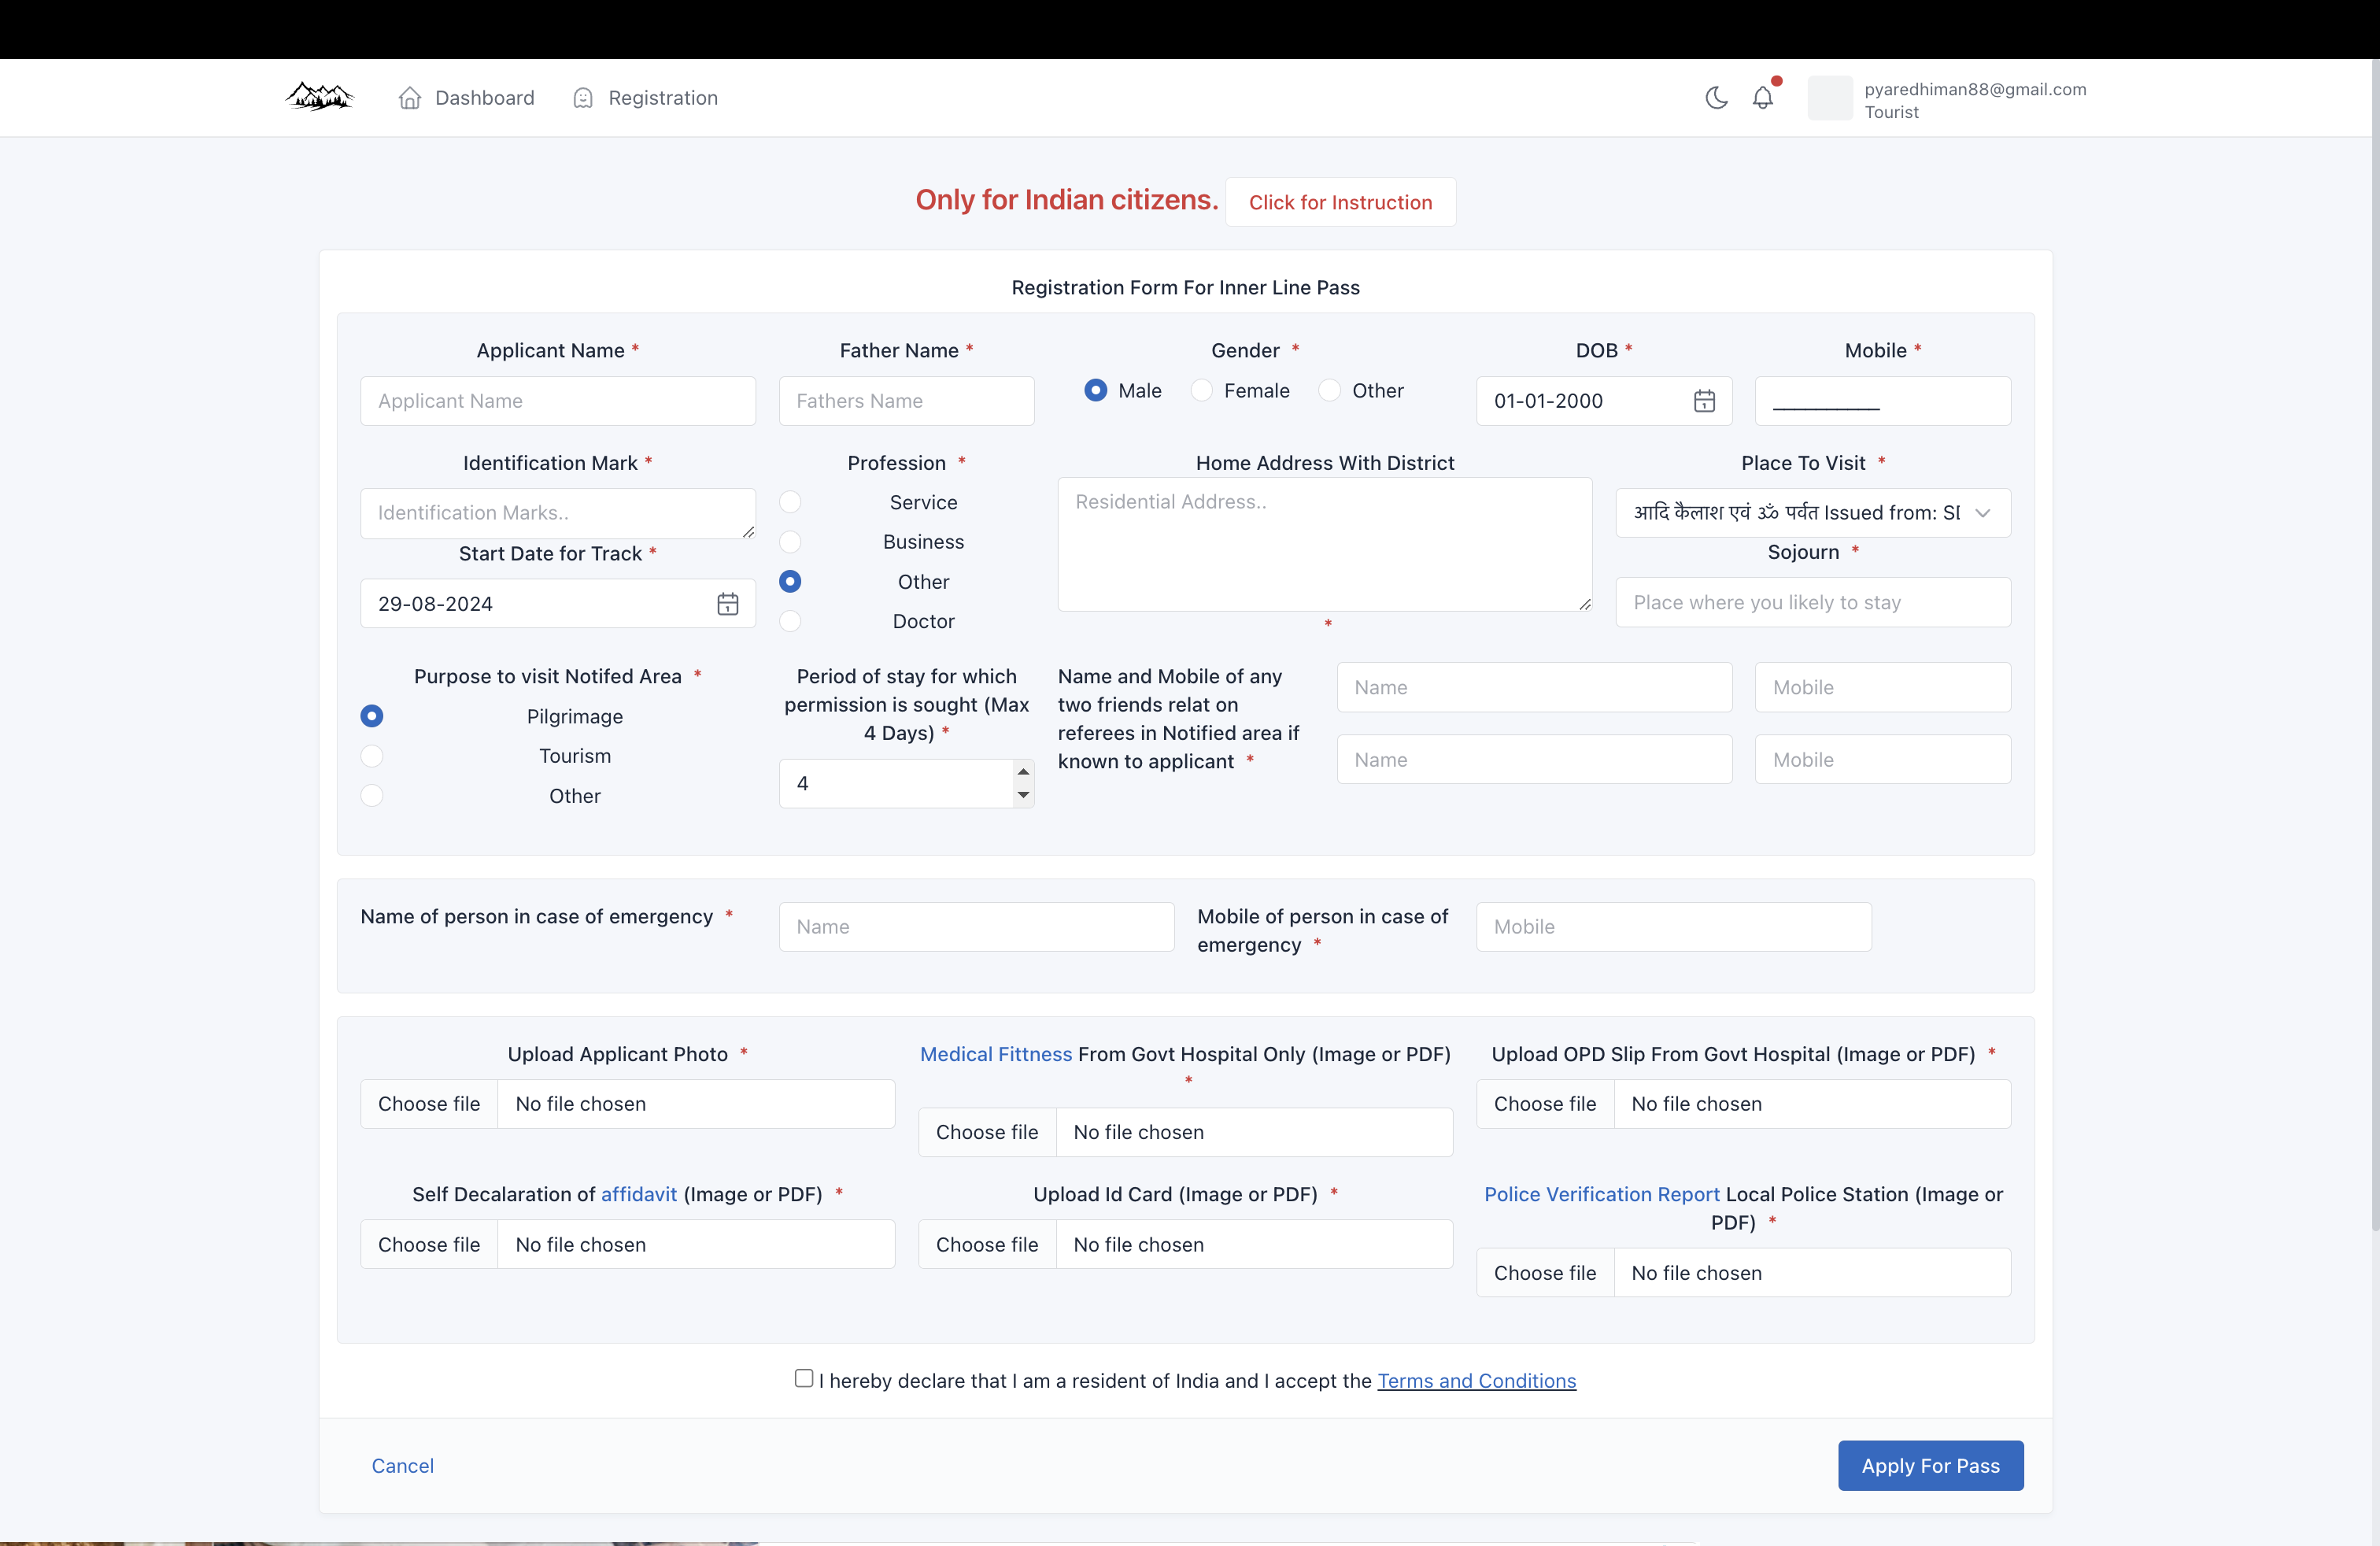This screenshot has width=2380, height=1546.
Task: Click the second referee Mobile field
Action: 1883,759
